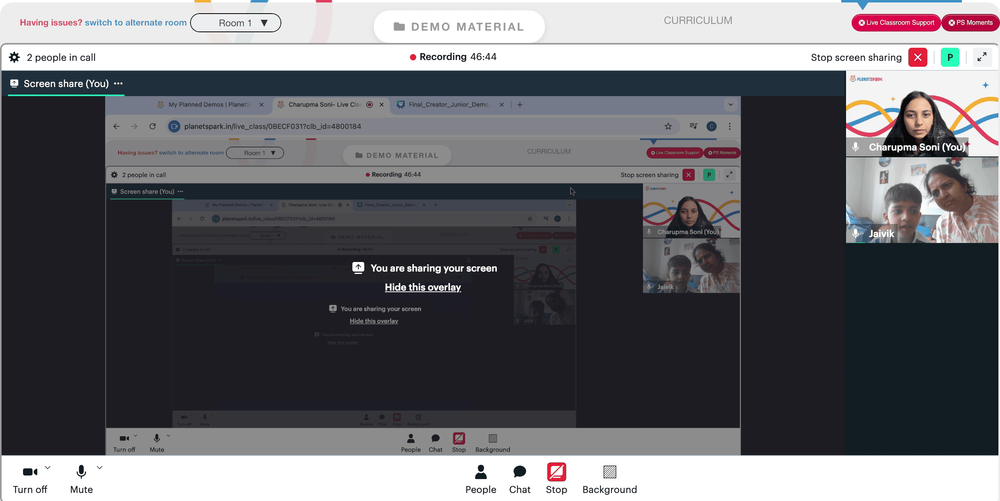Open the tab search chevron in browser
The width and height of the screenshot is (1000, 501).
(x=730, y=105)
